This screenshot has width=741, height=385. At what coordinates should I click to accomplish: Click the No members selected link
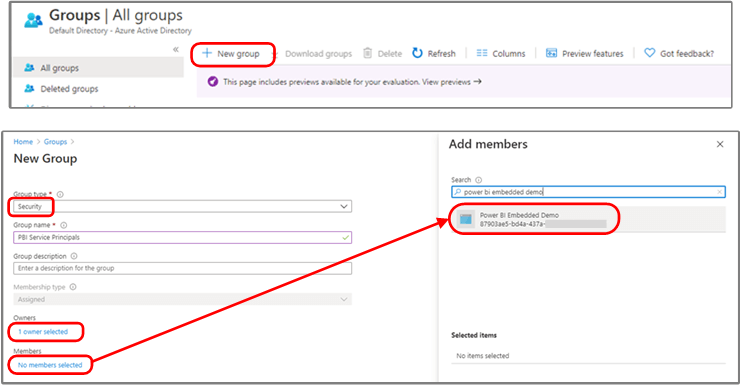coord(50,365)
